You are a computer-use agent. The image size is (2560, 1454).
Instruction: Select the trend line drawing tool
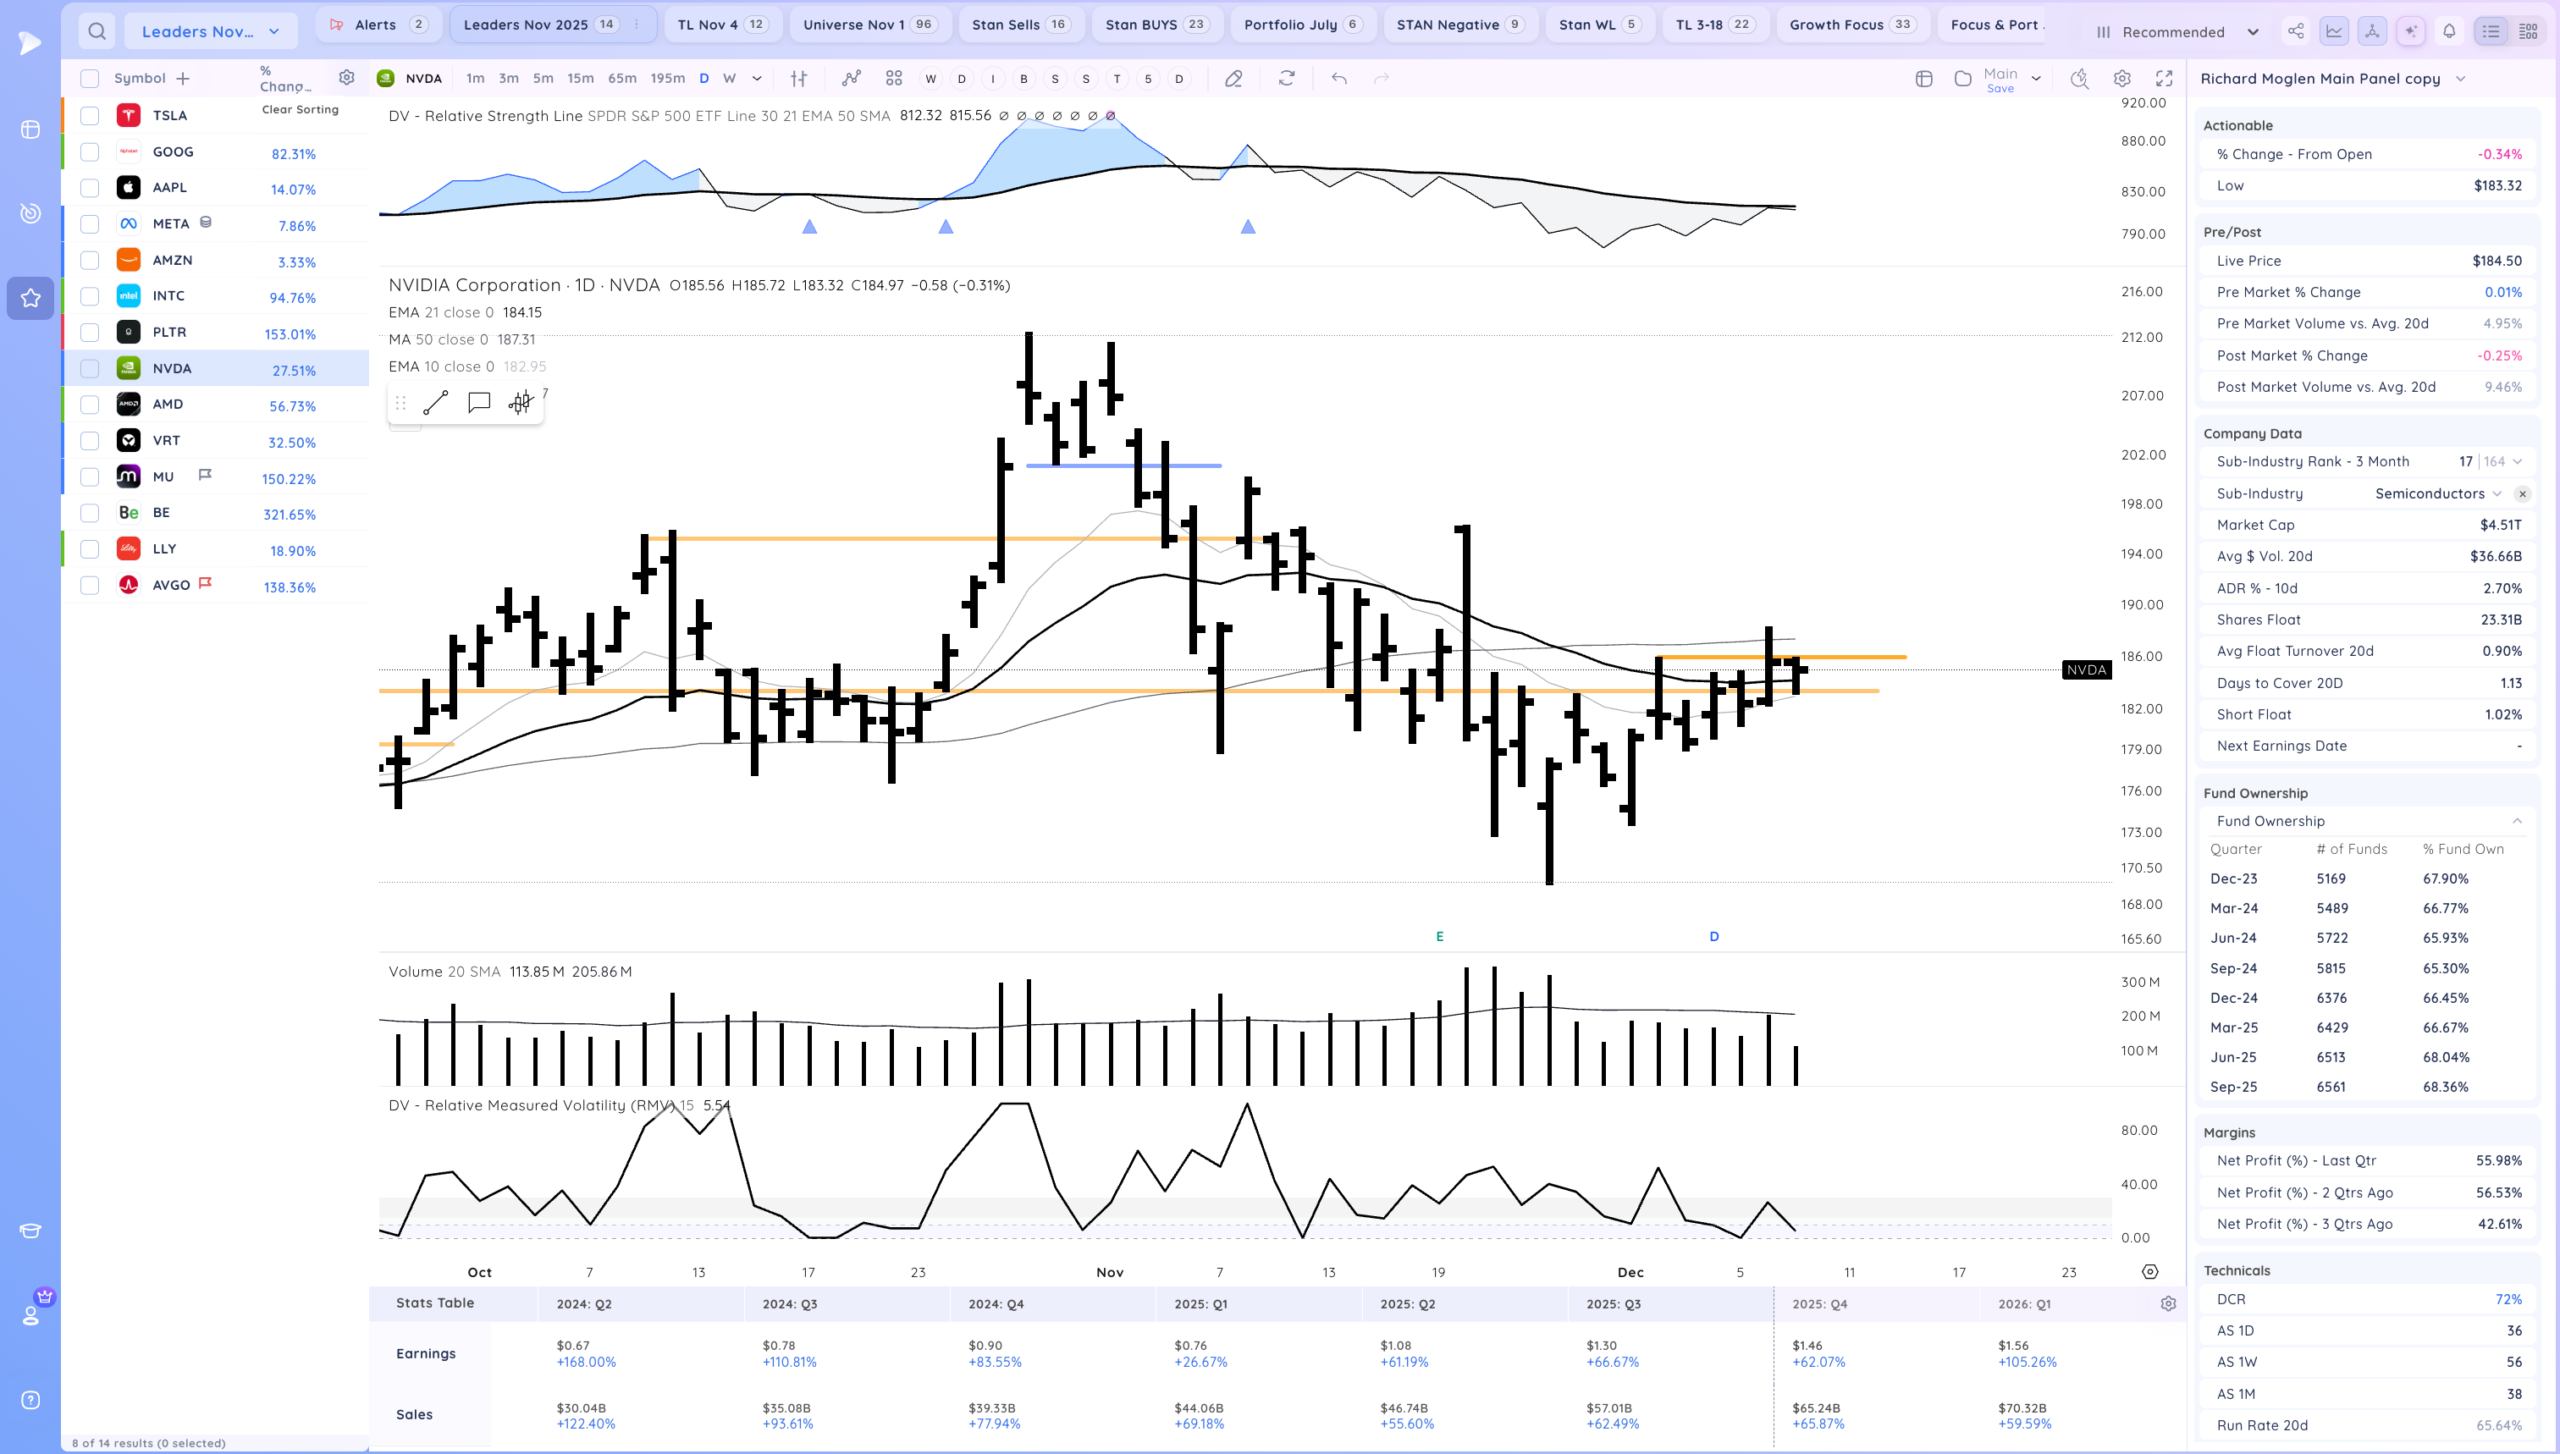point(436,403)
